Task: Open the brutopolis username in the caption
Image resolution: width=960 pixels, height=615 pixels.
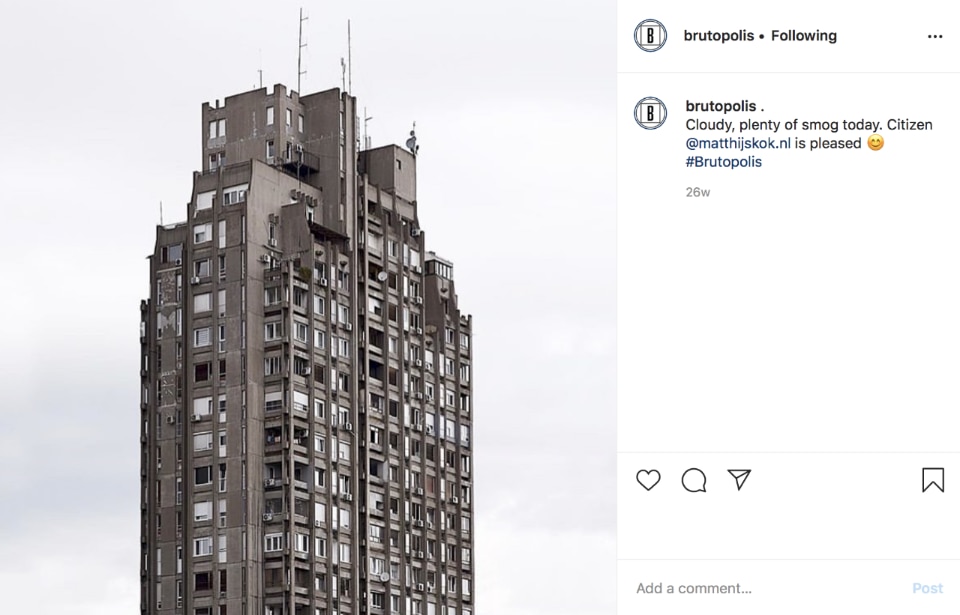Action: tap(721, 106)
